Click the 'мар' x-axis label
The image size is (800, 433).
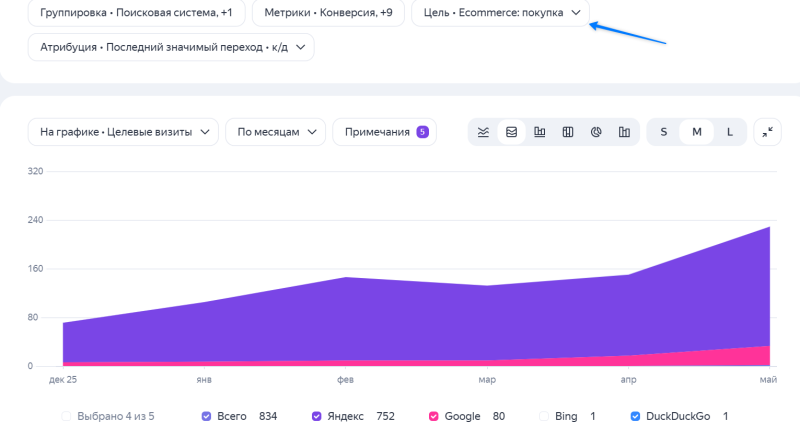487,379
